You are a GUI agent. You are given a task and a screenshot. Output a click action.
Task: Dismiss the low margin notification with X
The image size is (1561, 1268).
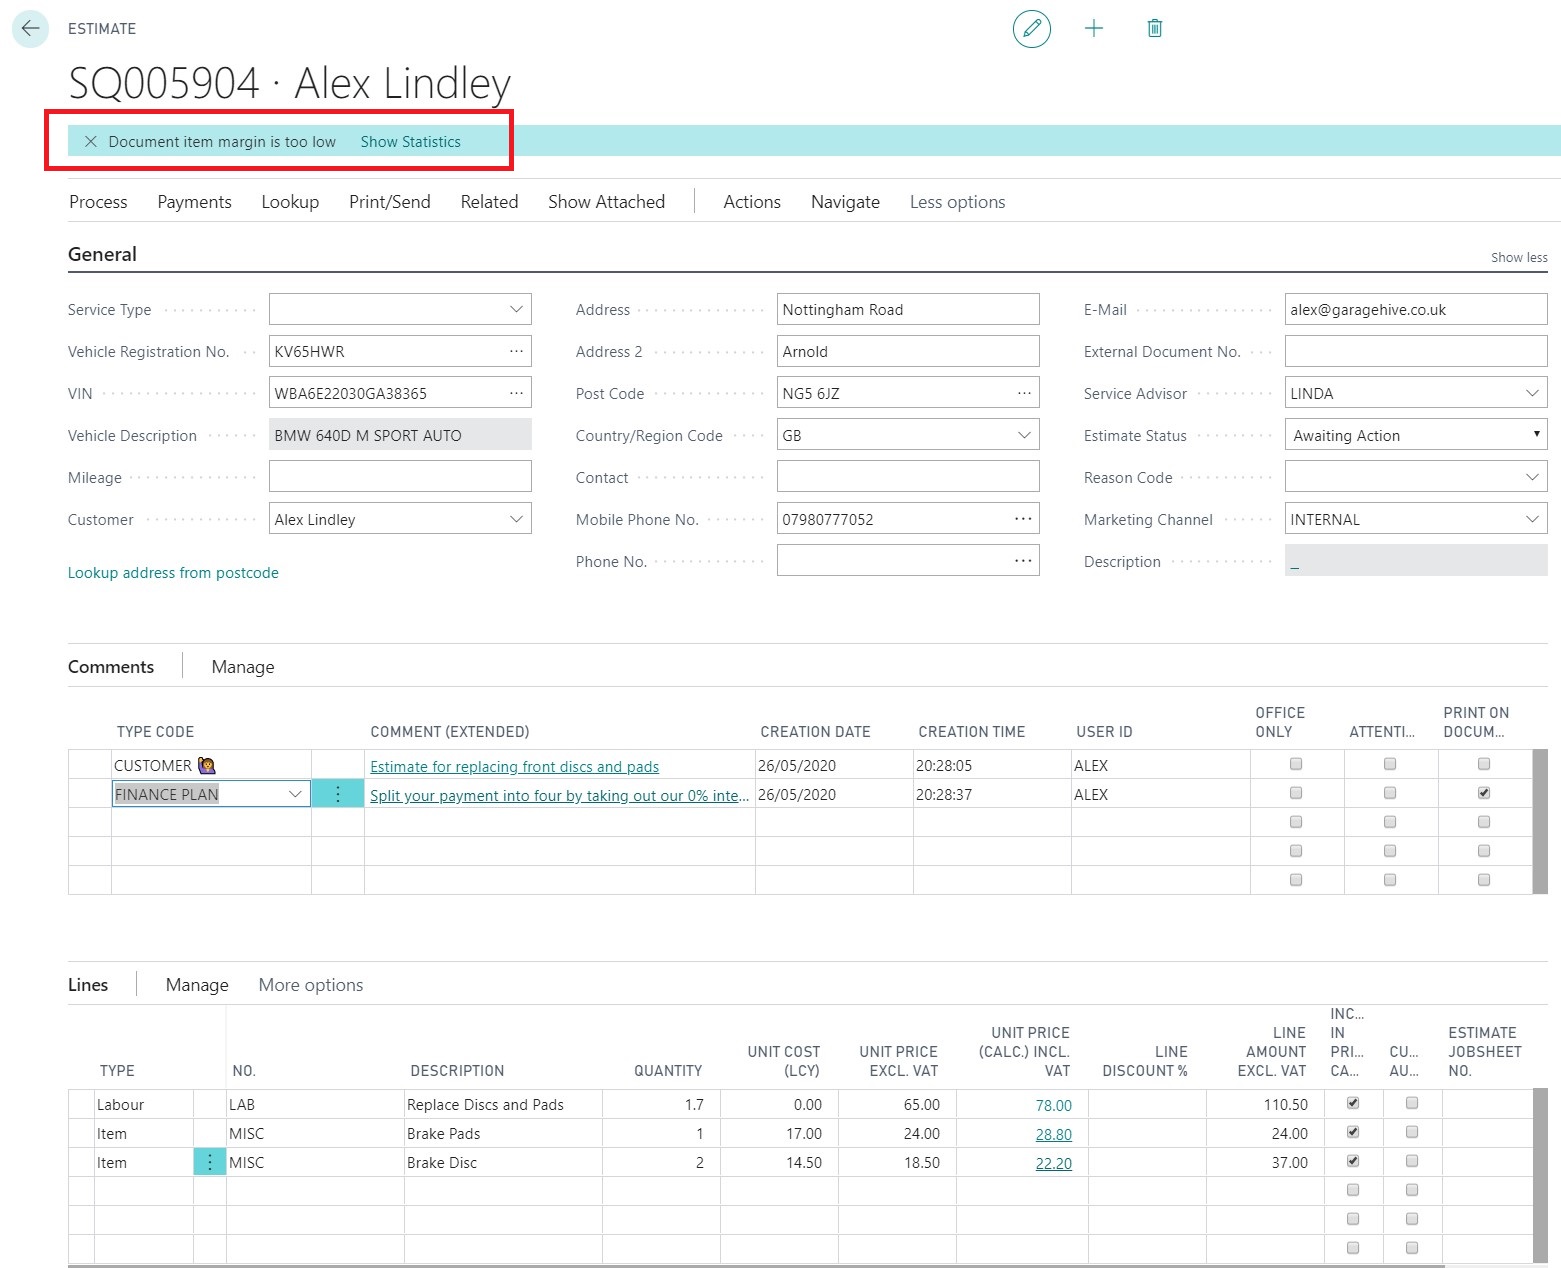tap(90, 142)
